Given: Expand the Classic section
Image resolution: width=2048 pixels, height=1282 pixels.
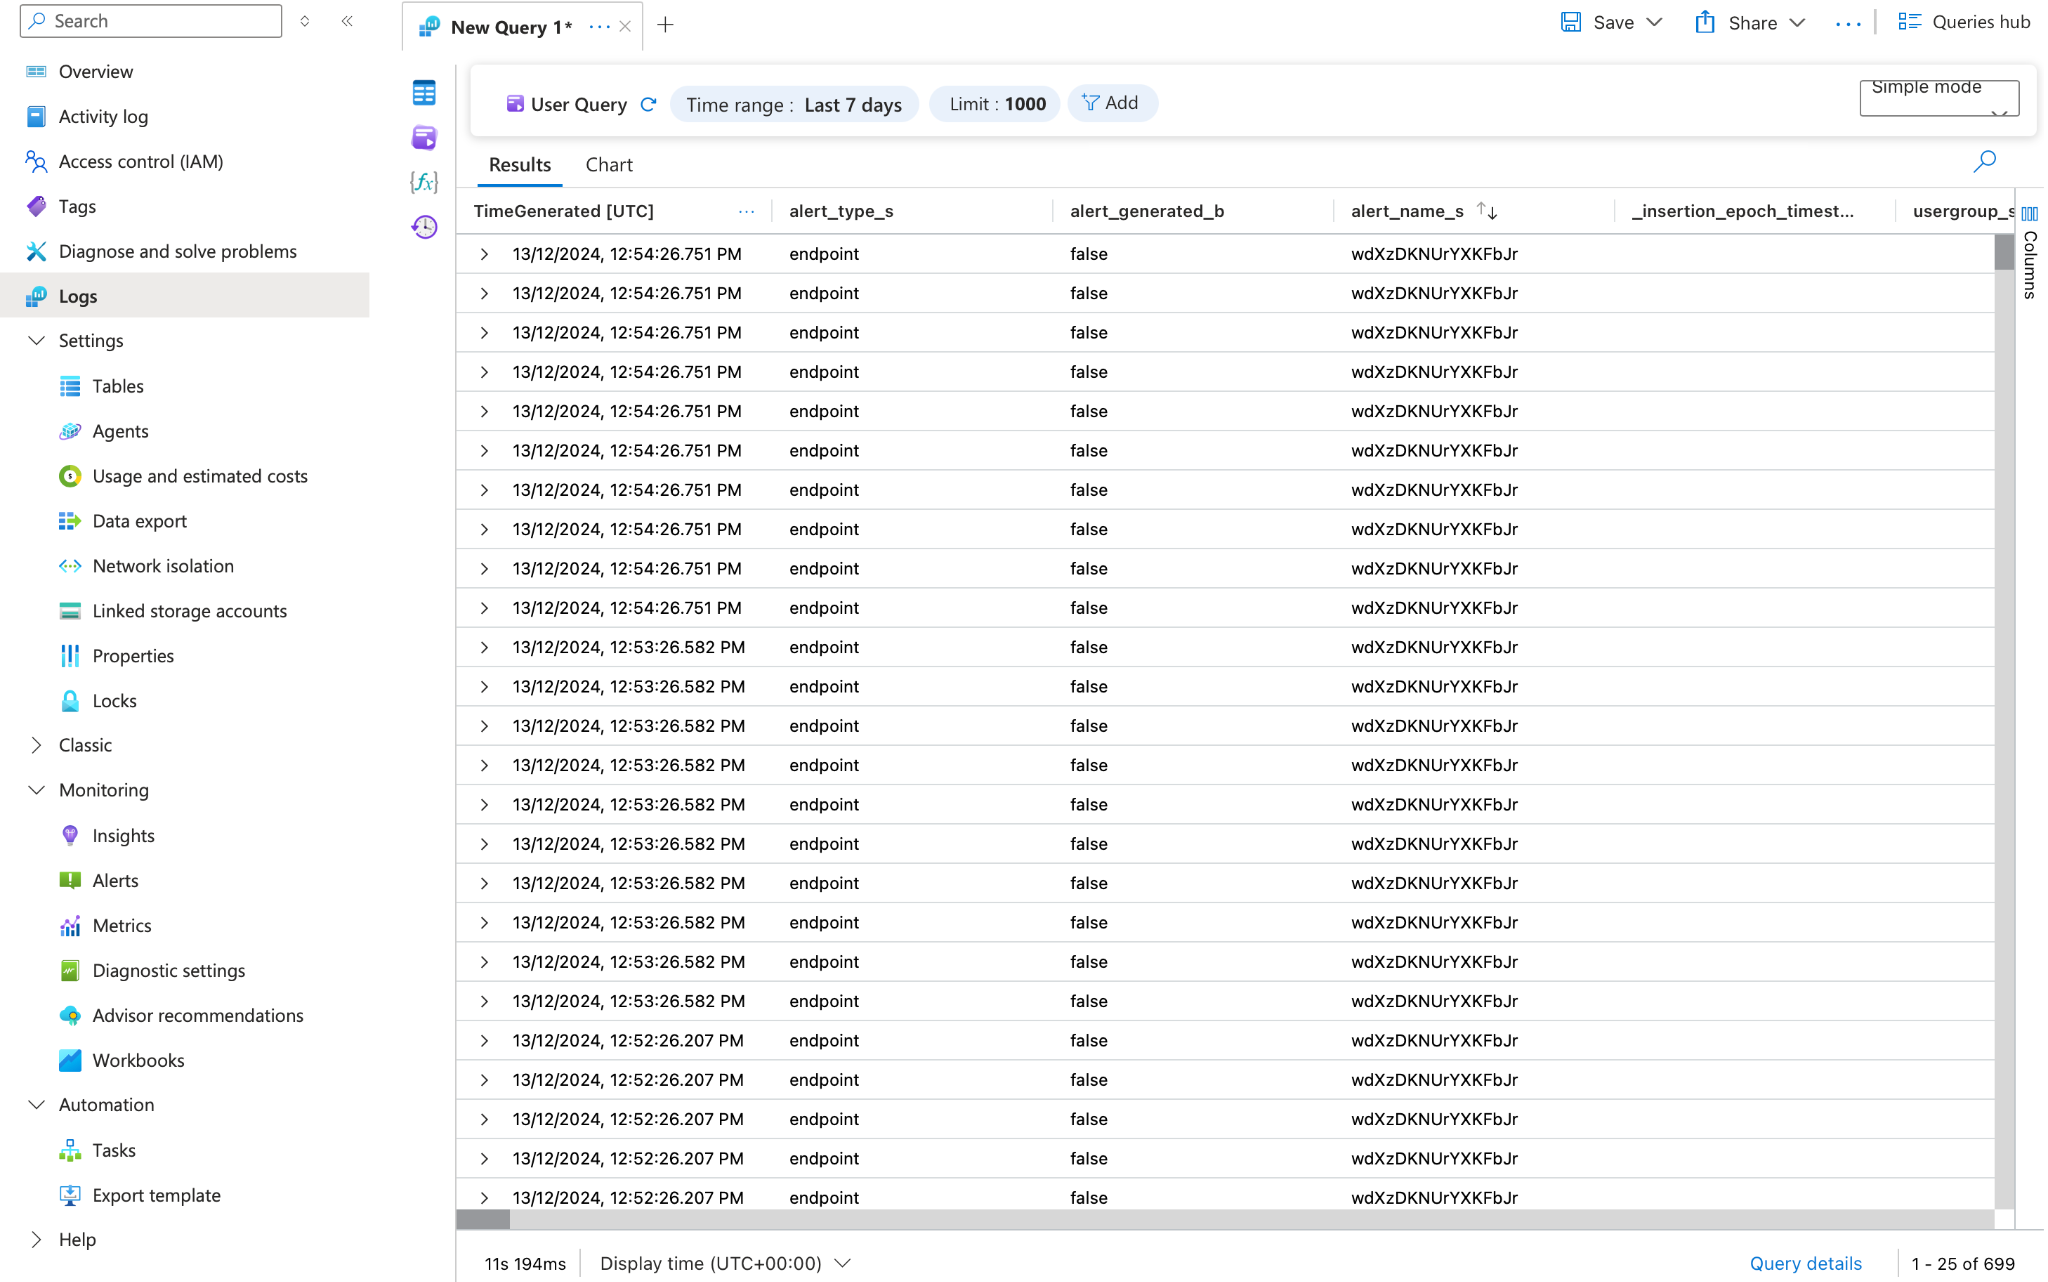Looking at the screenshot, I should [x=37, y=745].
